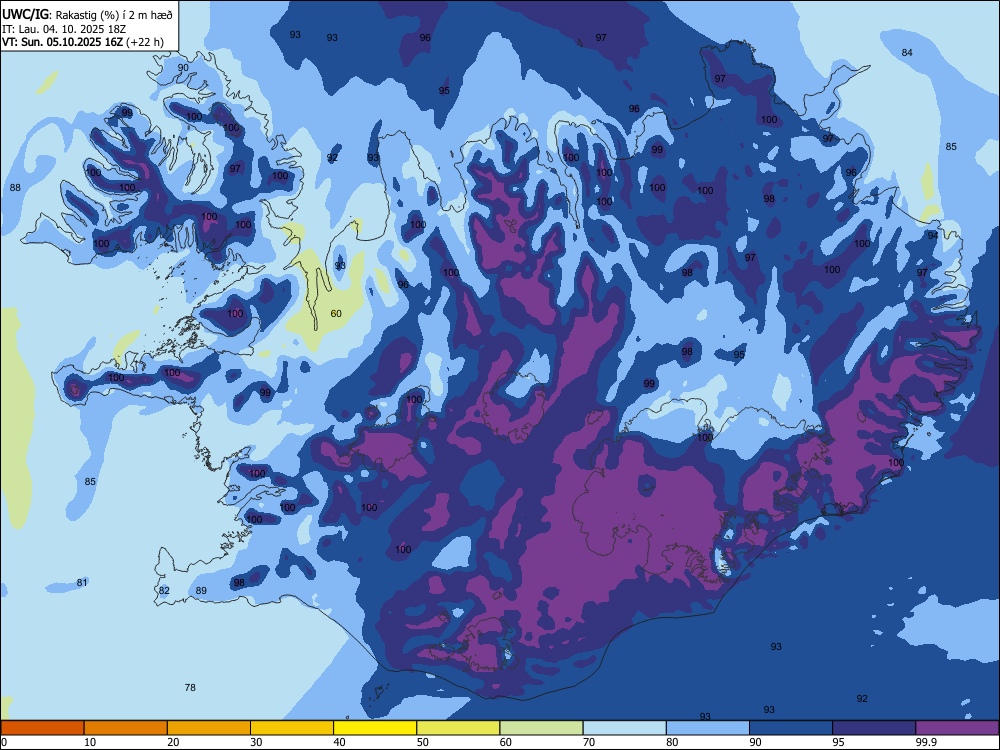Click the title 'UWC/IG: Rakastig (%) í 2 m hæð'
Image resolution: width=1000 pixels, height=750 pixels.
(87, 14)
